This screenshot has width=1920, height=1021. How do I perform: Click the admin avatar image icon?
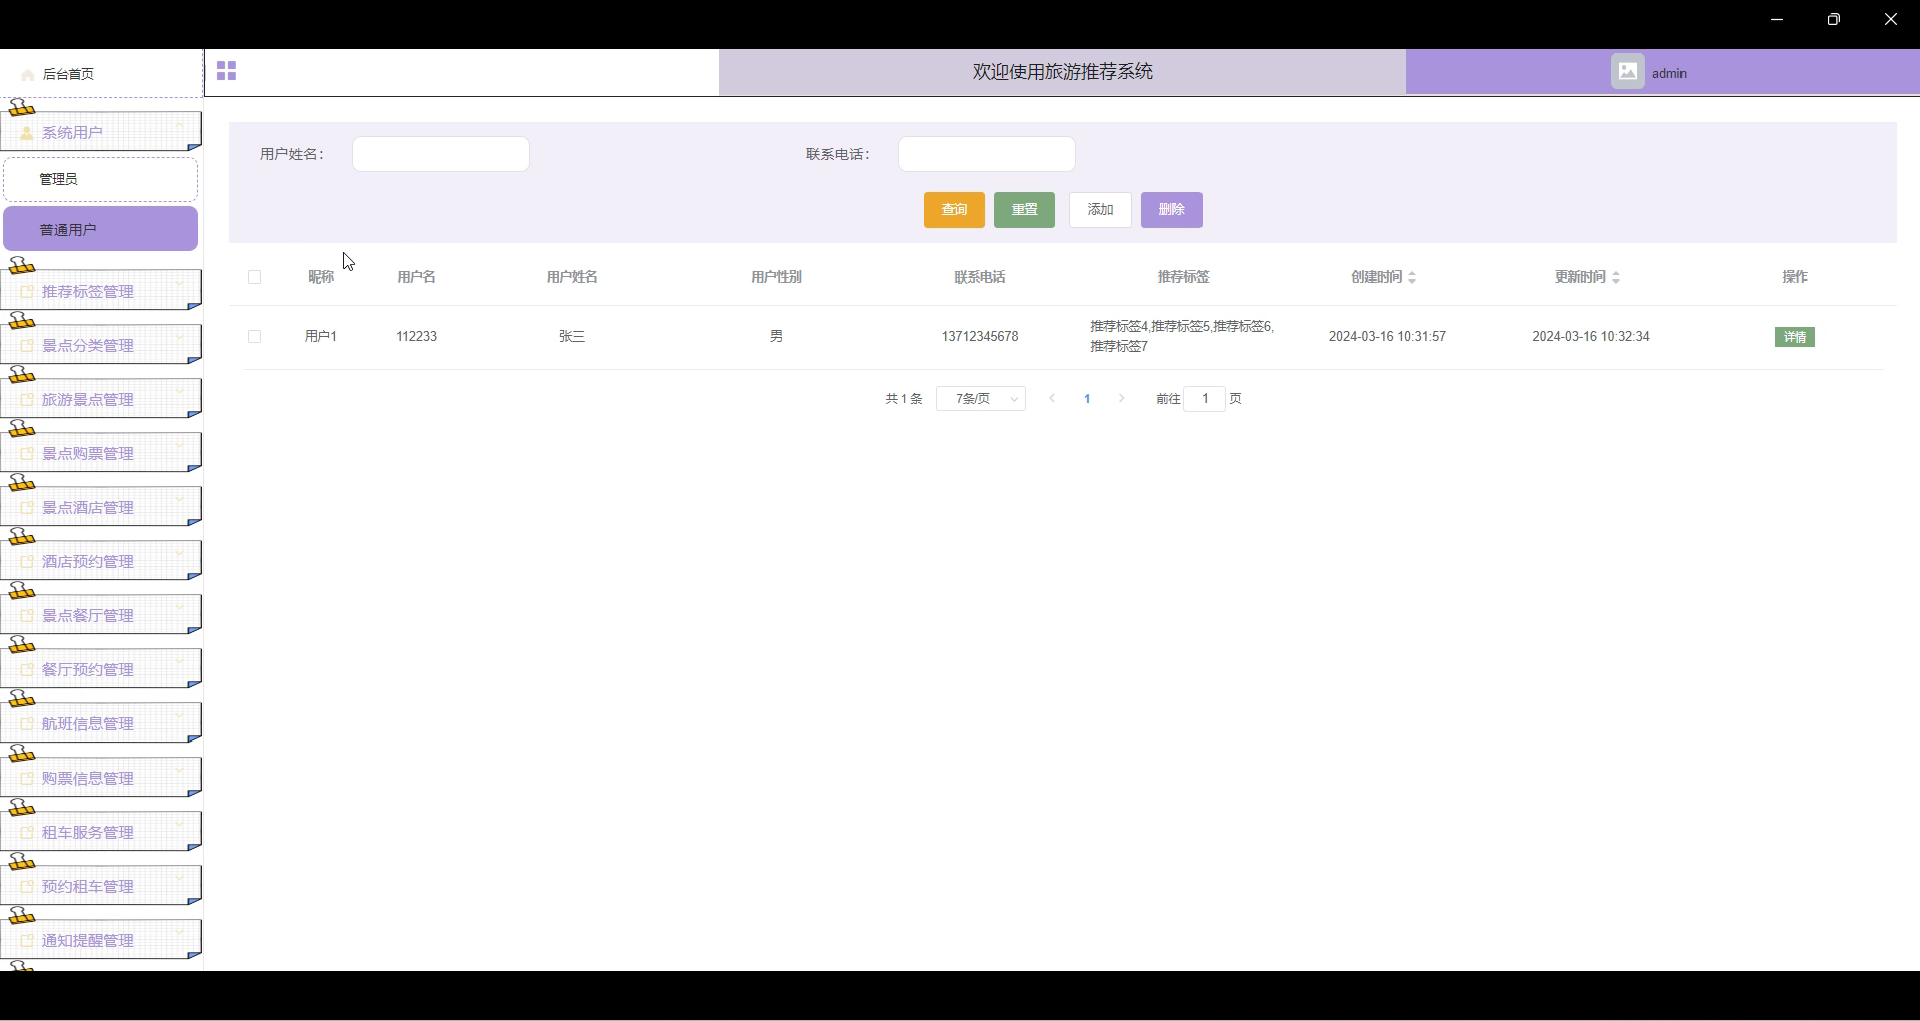(x=1628, y=72)
